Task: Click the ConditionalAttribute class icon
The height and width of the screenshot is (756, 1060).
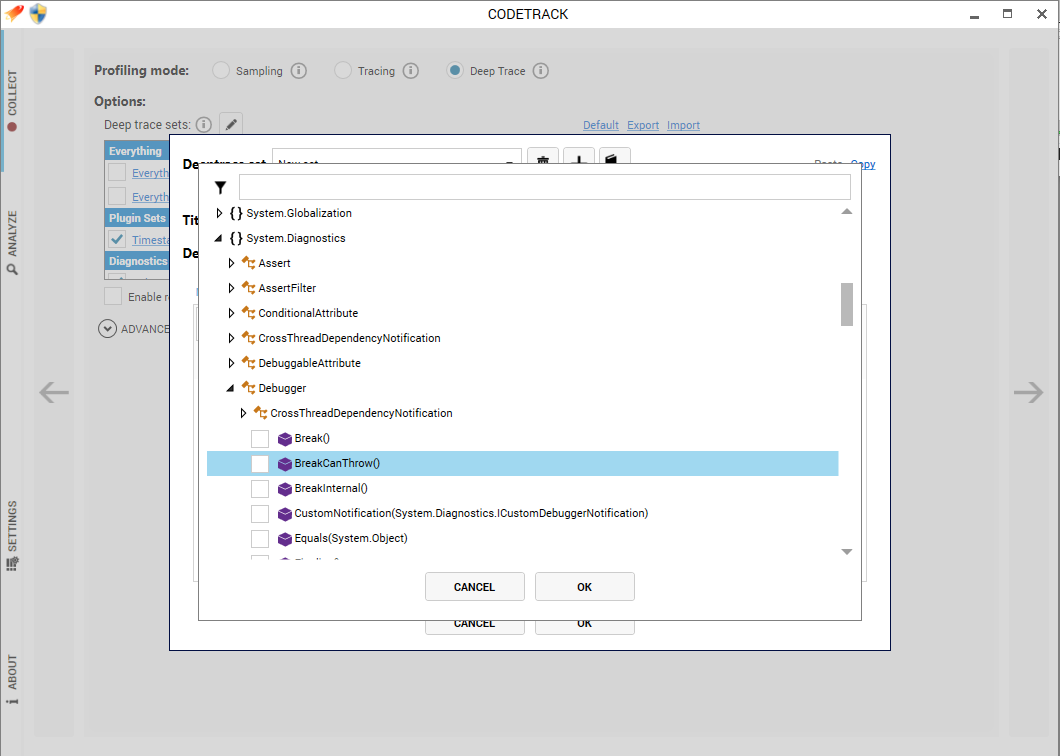Action: (x=249, y=313)
